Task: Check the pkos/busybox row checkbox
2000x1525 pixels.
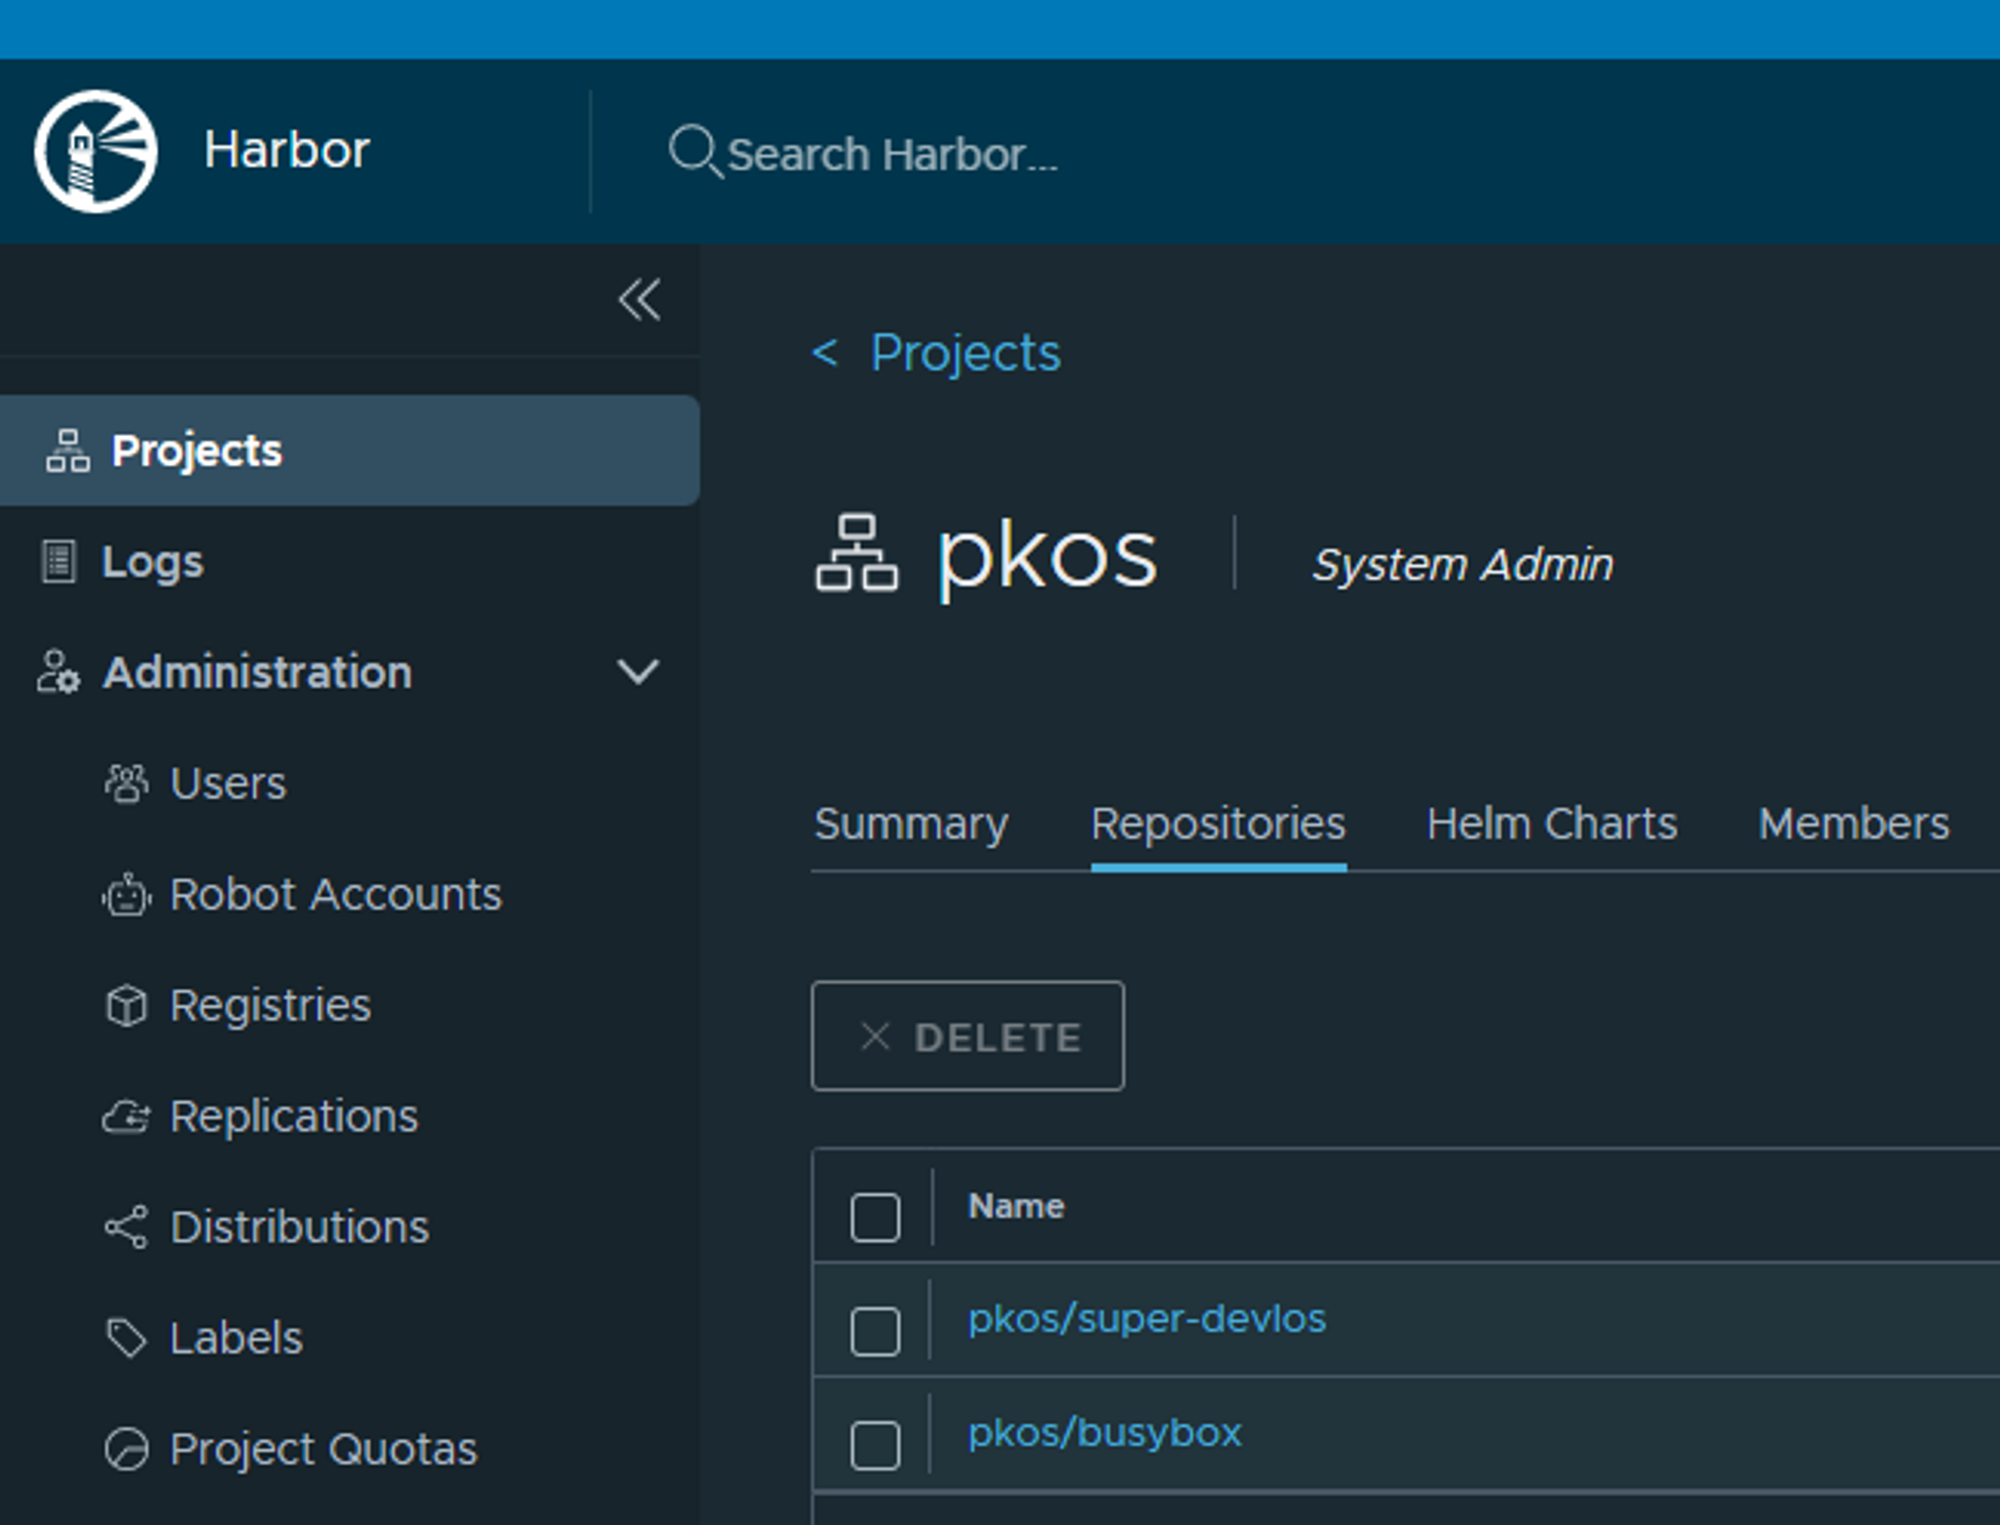Action: tap(875, 1445)
